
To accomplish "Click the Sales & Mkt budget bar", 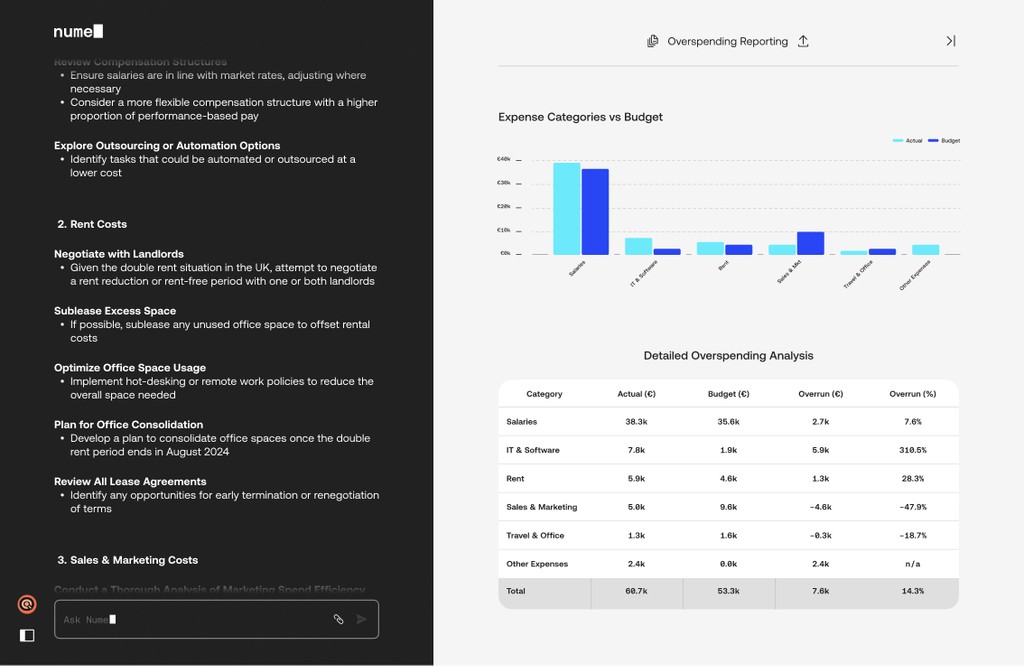I will (810, 243).
